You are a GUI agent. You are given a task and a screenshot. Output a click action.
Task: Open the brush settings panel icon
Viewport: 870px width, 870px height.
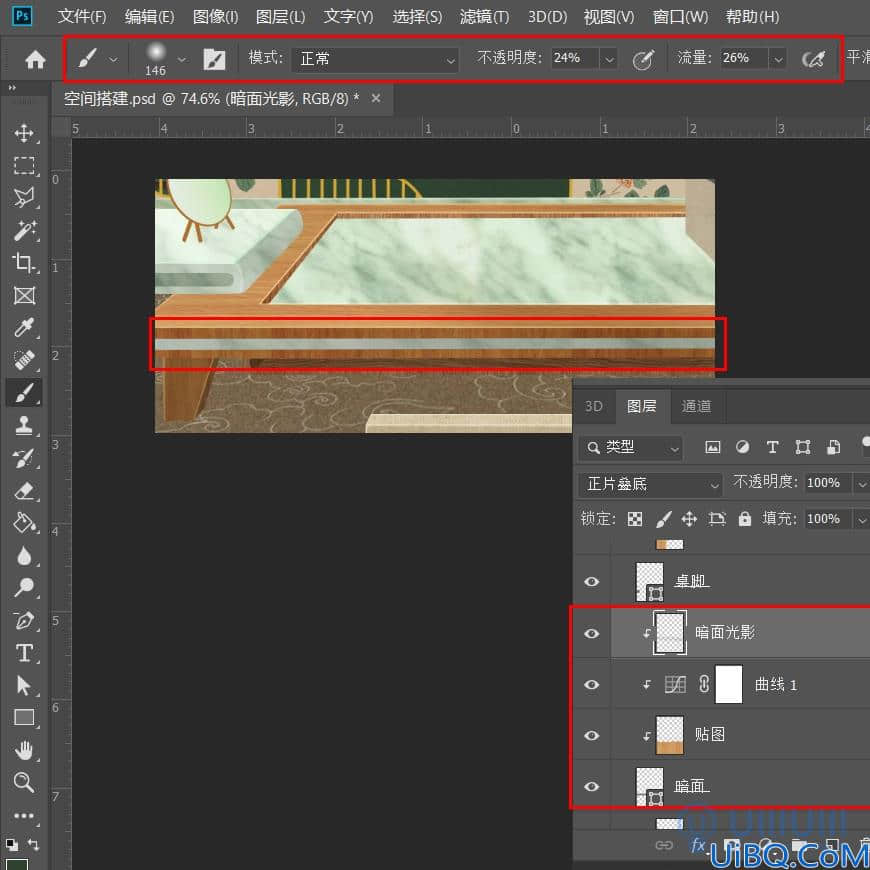[214, 59]
